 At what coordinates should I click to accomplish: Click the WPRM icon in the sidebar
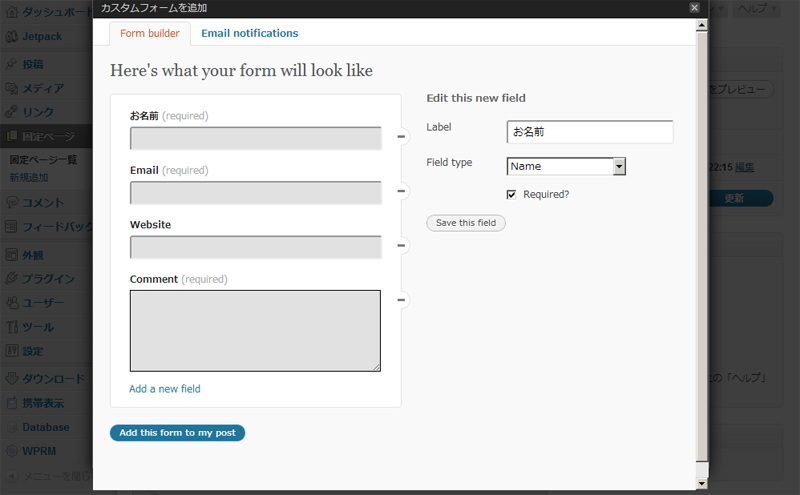11,451
